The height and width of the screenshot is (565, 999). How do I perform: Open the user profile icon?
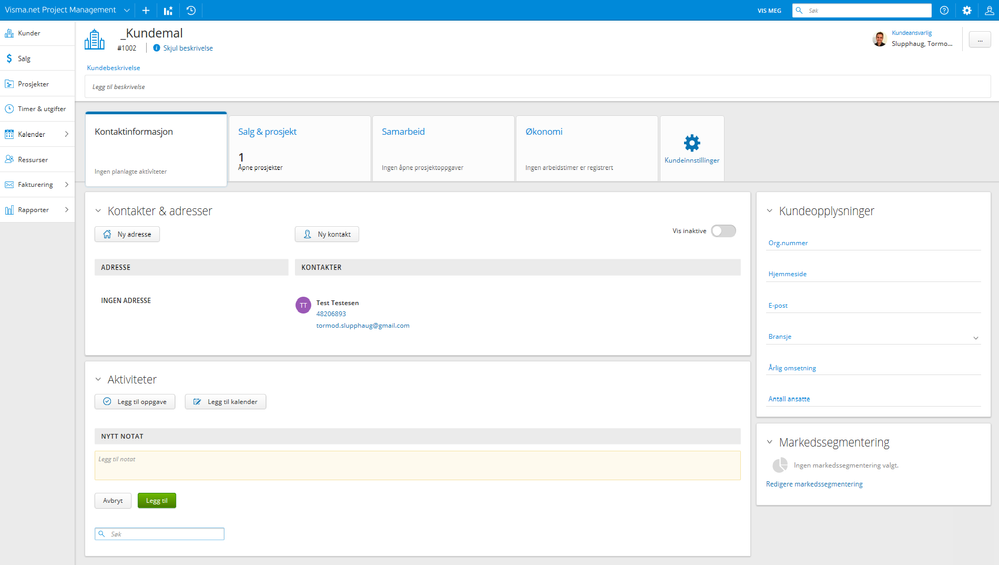click(989, 10)
